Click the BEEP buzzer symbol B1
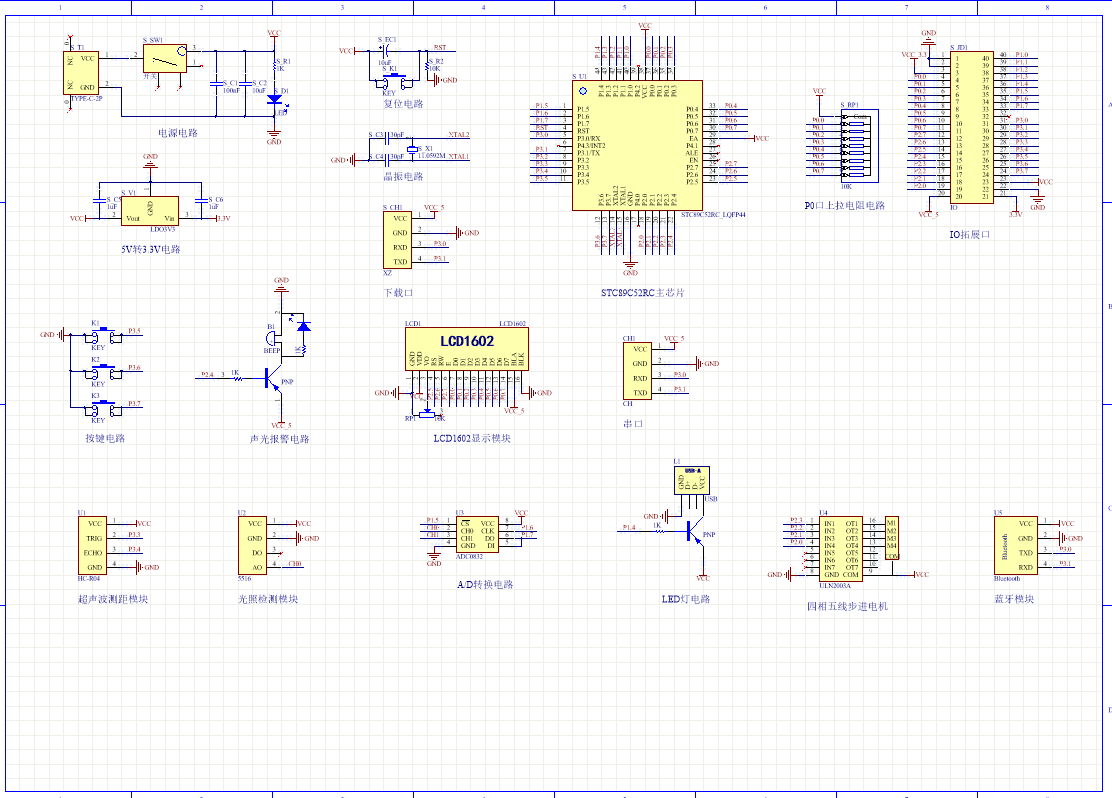The height and width of the screenshot is (798, 1112). (272, 339)
